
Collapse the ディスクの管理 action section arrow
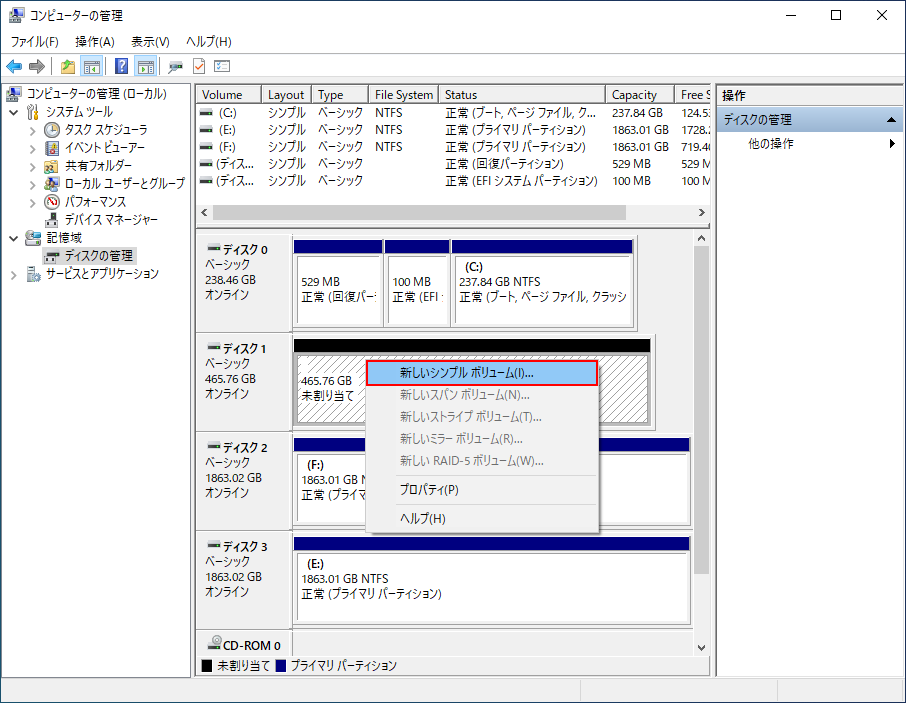891,120
